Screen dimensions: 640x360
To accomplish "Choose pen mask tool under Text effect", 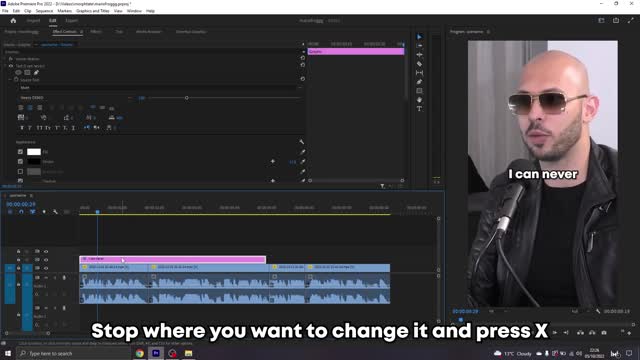I will (36, 73).
